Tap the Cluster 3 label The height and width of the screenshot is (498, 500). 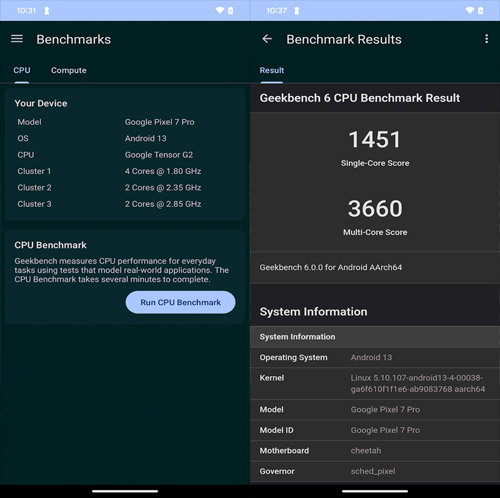coord(34,204)
